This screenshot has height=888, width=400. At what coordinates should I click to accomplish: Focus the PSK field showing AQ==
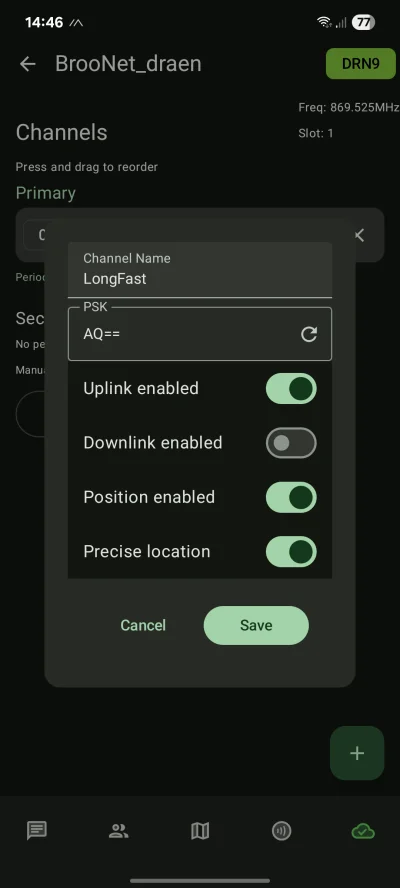[200, 334]
